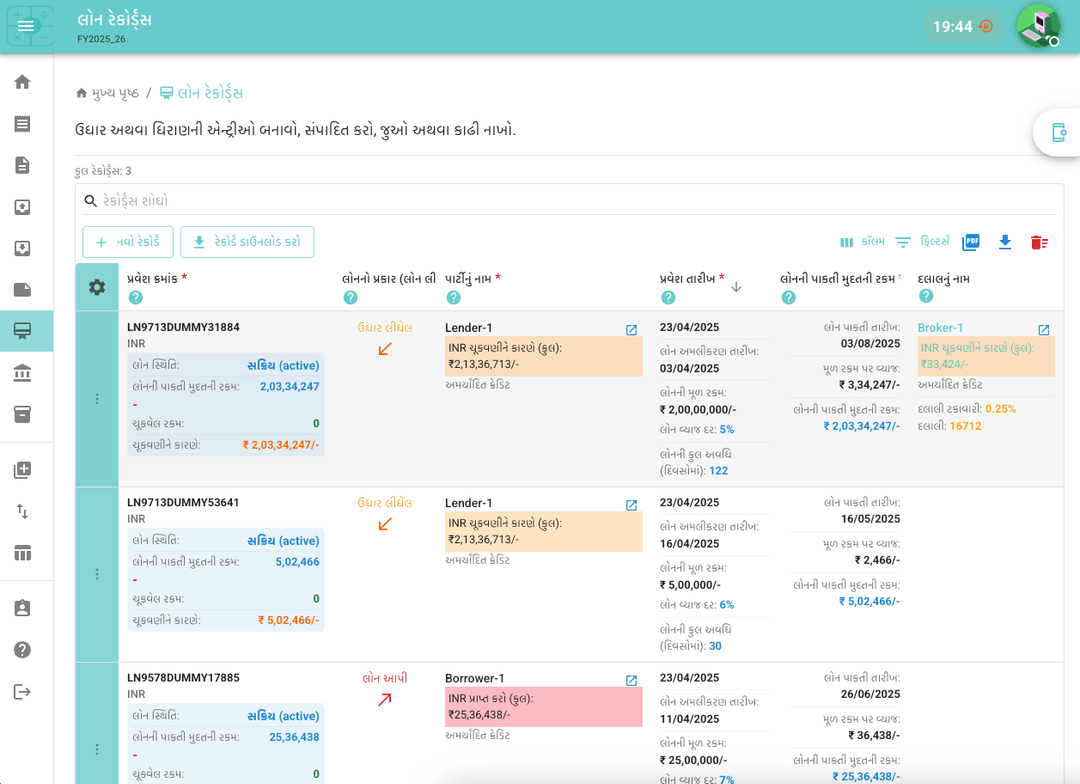Screen dimensions: 1080x784
Task: Open the ફિલ્ટર્સ filters panel
Action: click(x=922, y=242)
